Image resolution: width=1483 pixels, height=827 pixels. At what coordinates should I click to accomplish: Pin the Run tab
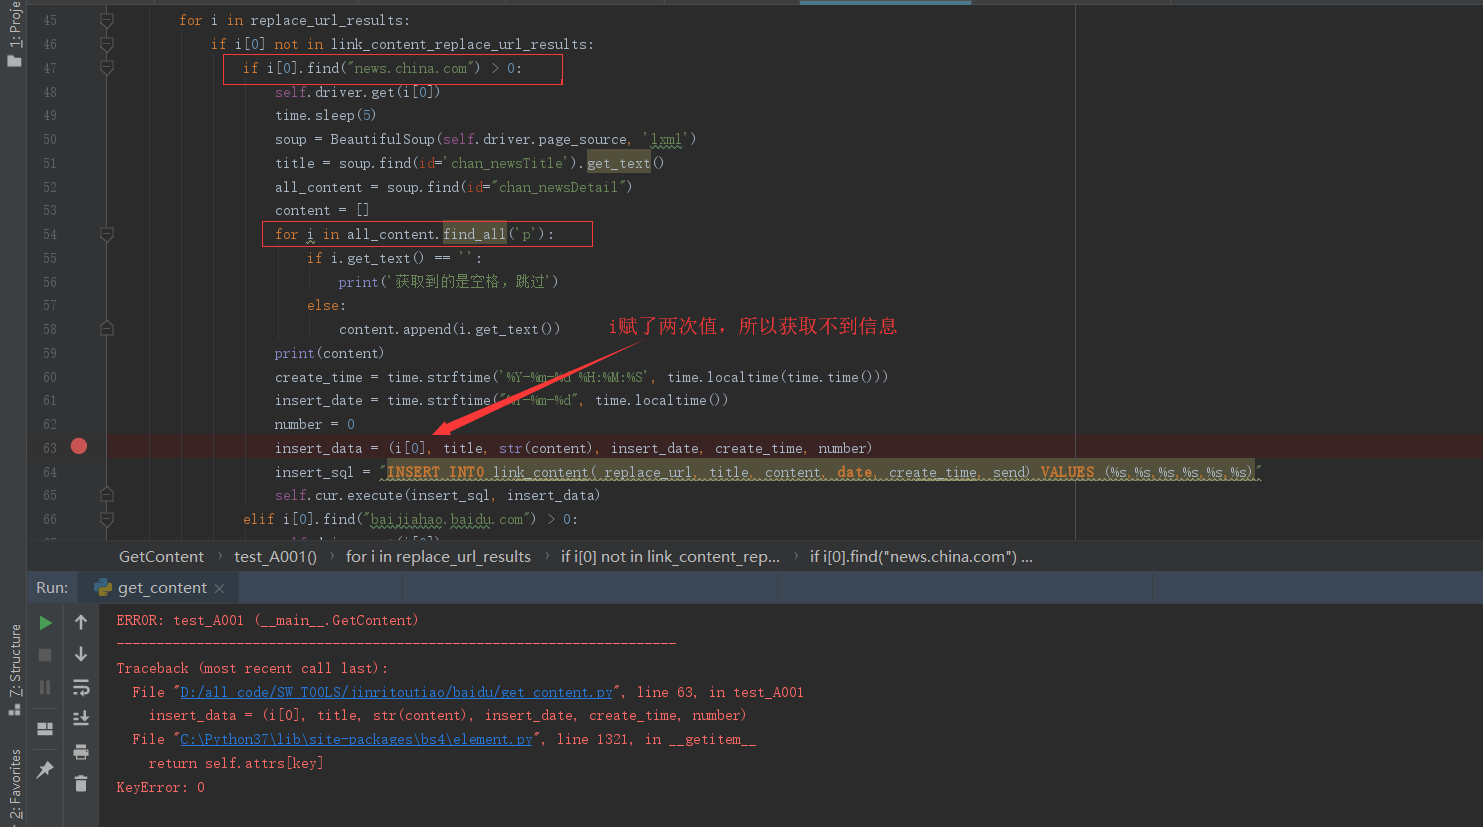(x=45, y=768)
